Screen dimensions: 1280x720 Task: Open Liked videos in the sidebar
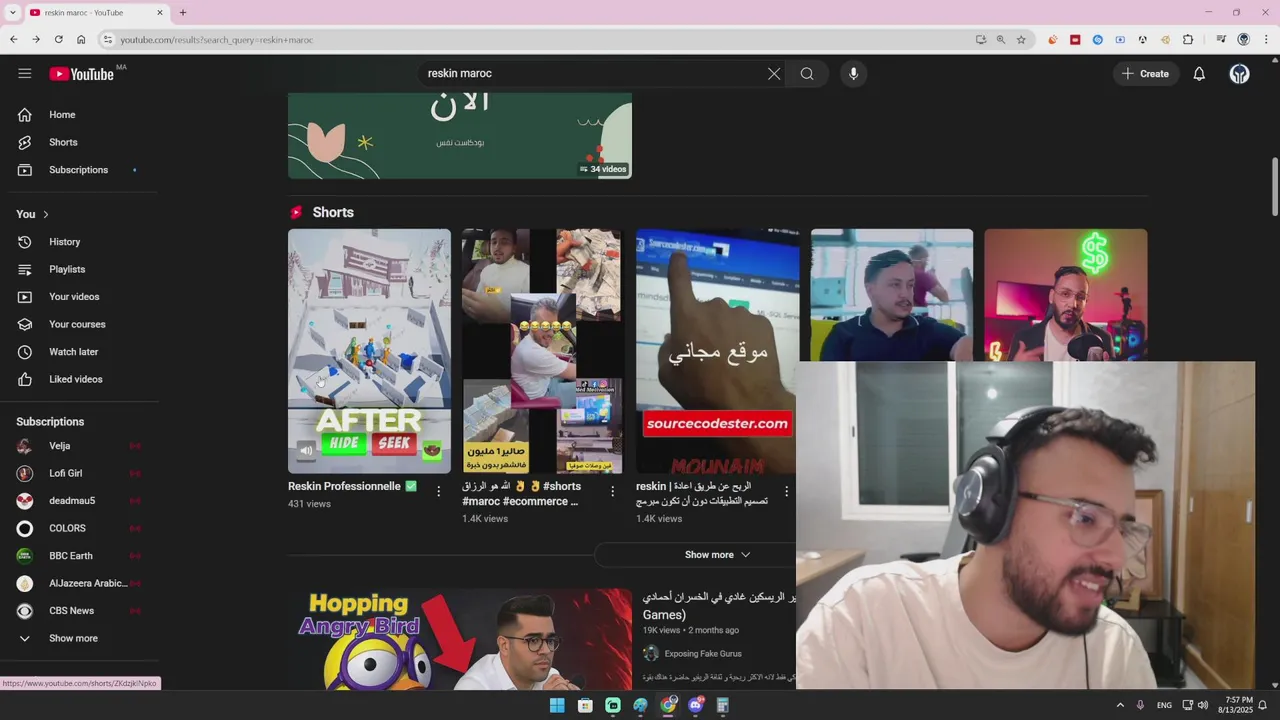tap(79, 379)
